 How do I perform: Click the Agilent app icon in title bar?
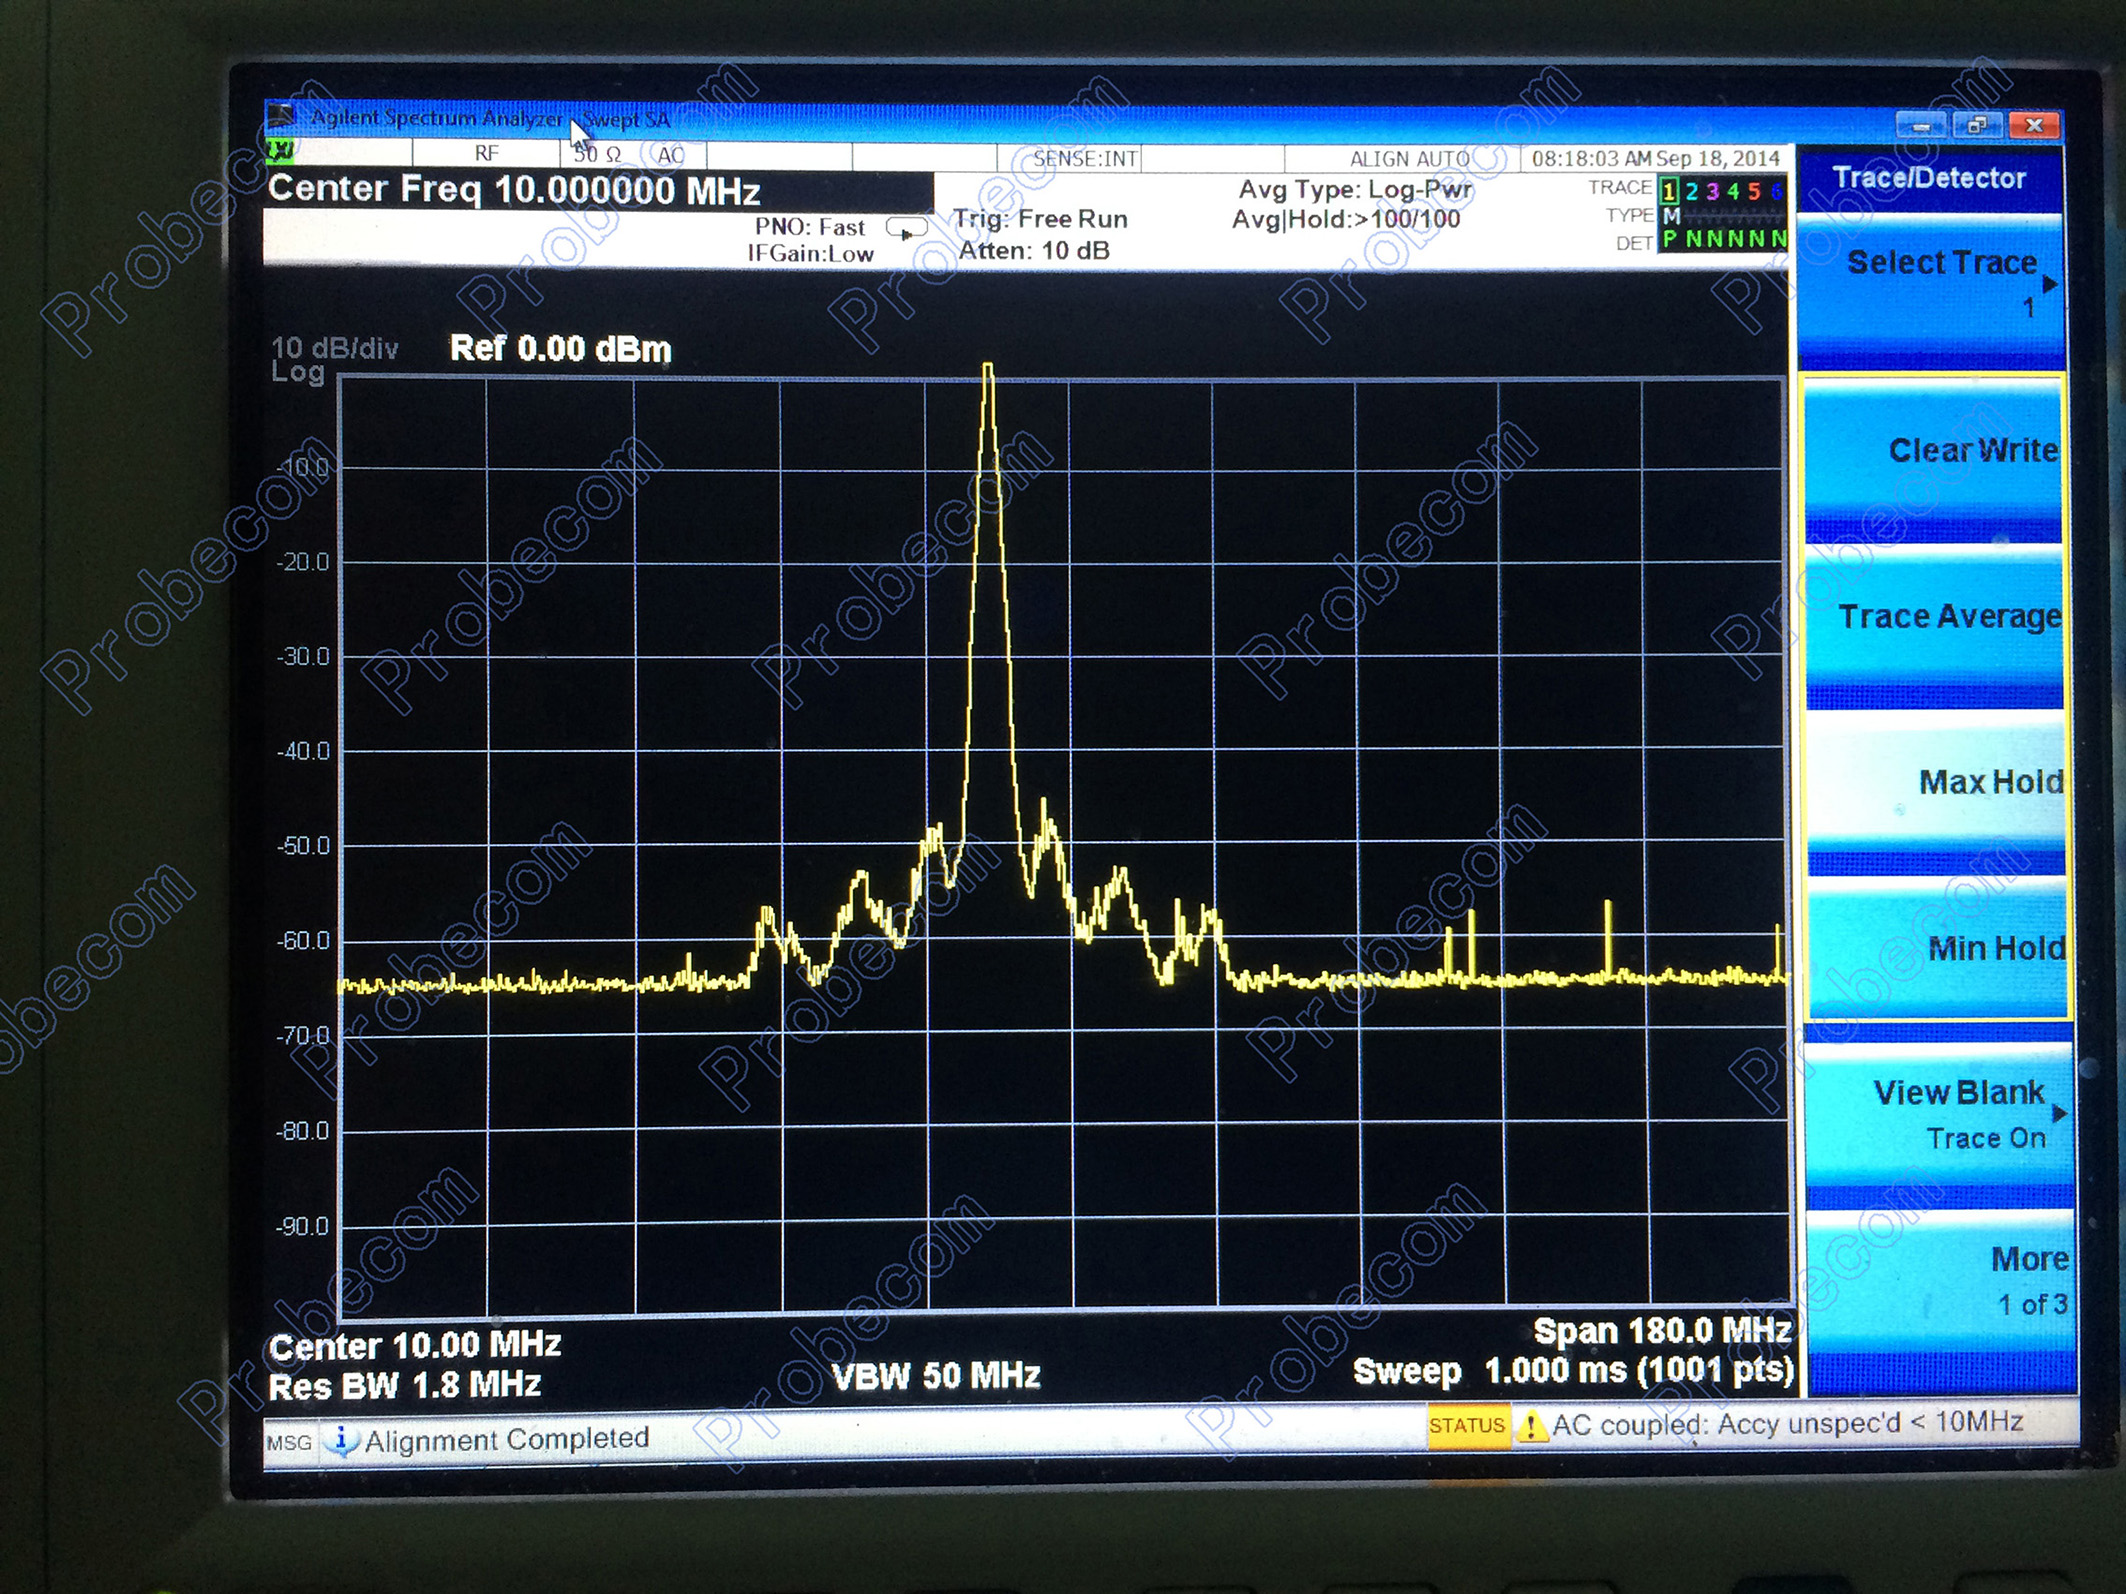coord(282,117)
